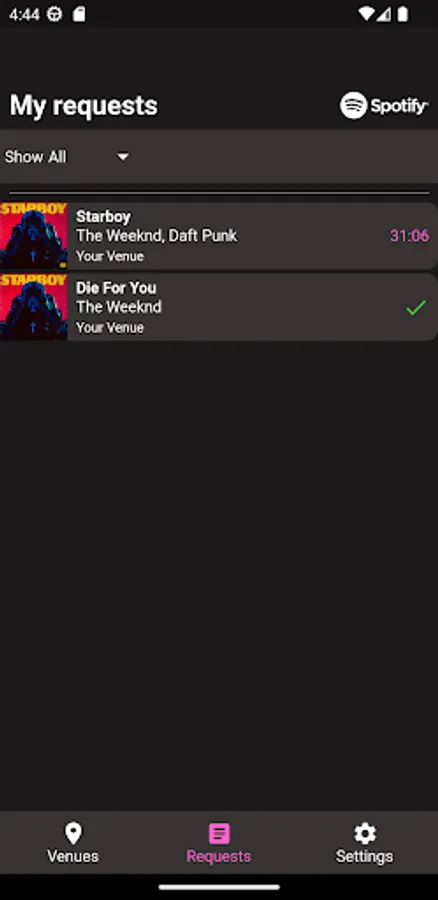Switch to the Venues tab
The image size is (438, 900).
[x=73, y=843]
